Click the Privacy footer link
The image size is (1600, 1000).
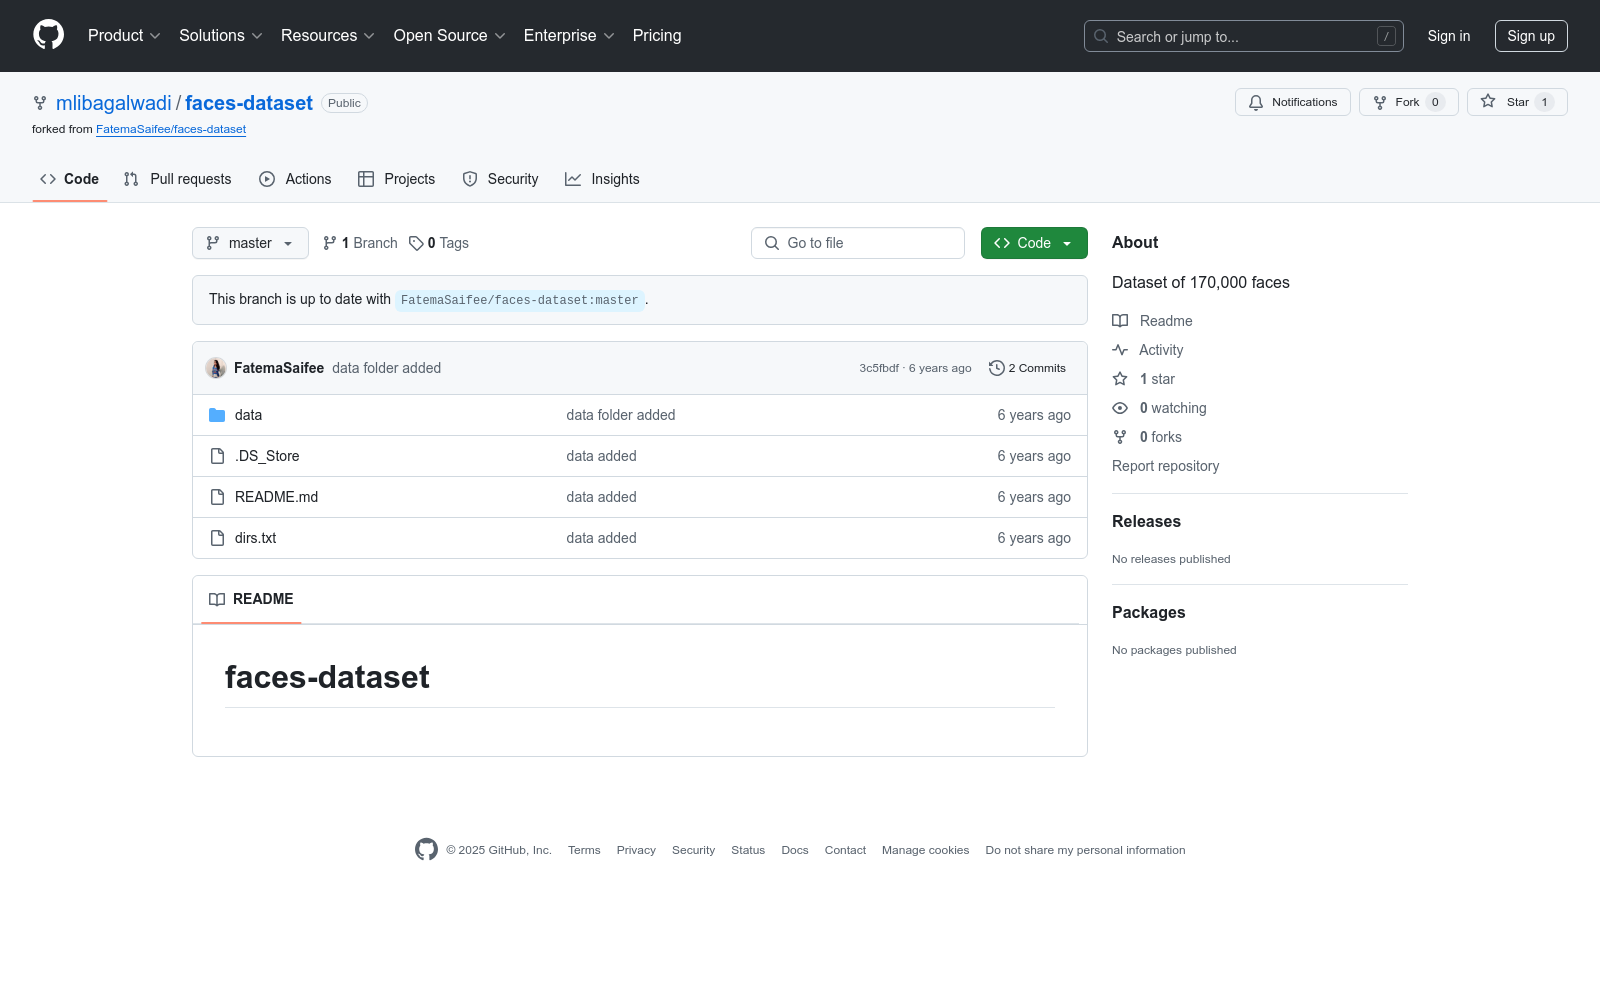(636, 850)
